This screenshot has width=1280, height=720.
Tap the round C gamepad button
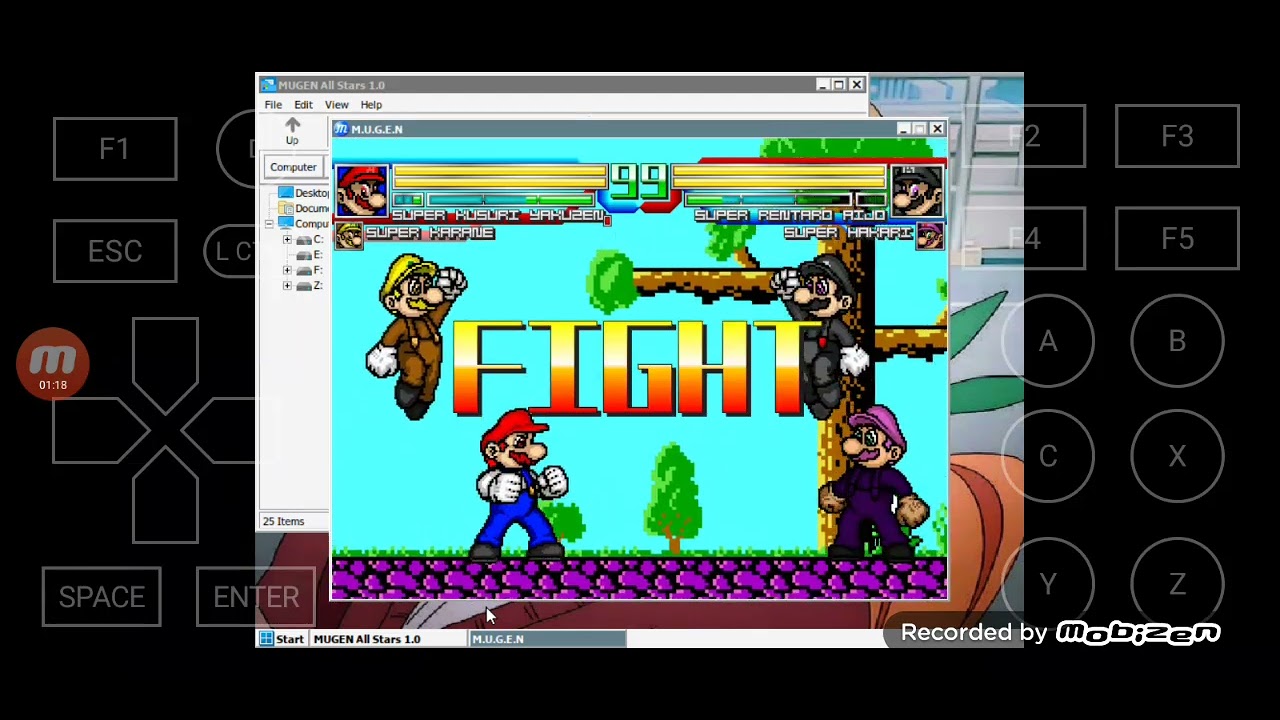tap(1048, 457)
